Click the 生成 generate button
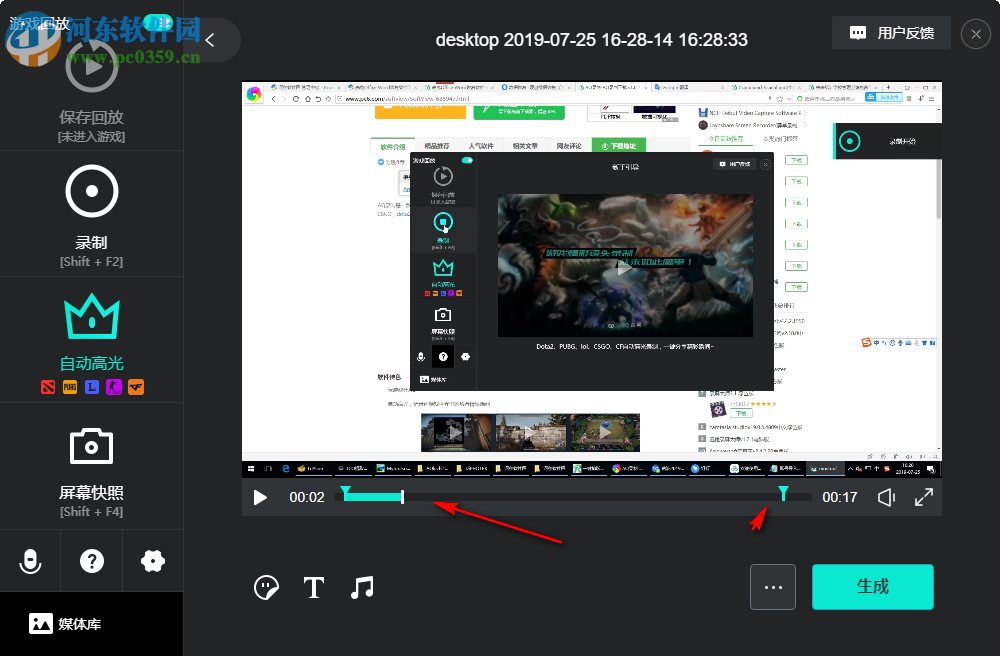Viewport: 1000px width, 656px height. coord(872,587)
